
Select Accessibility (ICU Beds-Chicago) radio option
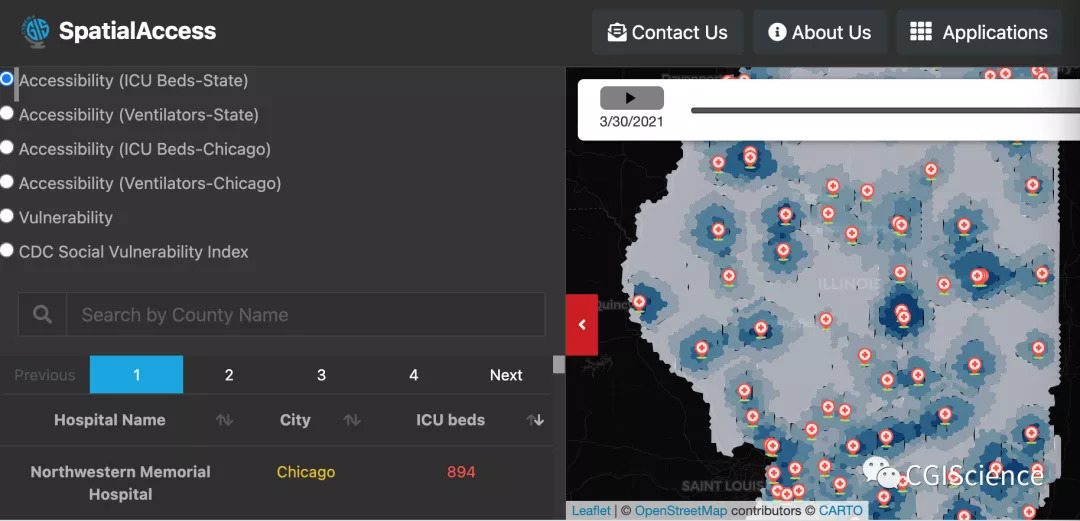(7, 148)
